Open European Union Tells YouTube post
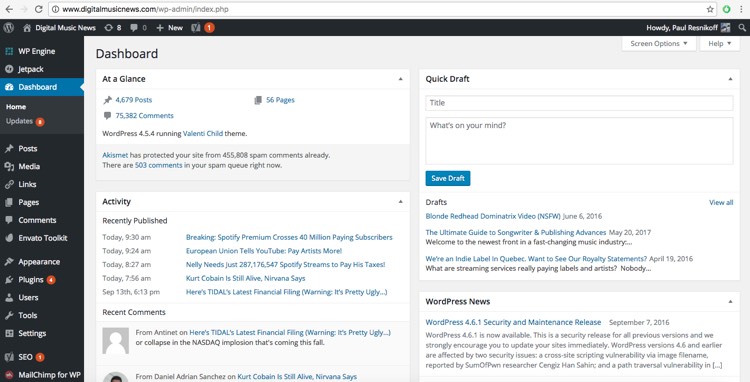Viewport: 750px width, 382px height. coord(264,251)
